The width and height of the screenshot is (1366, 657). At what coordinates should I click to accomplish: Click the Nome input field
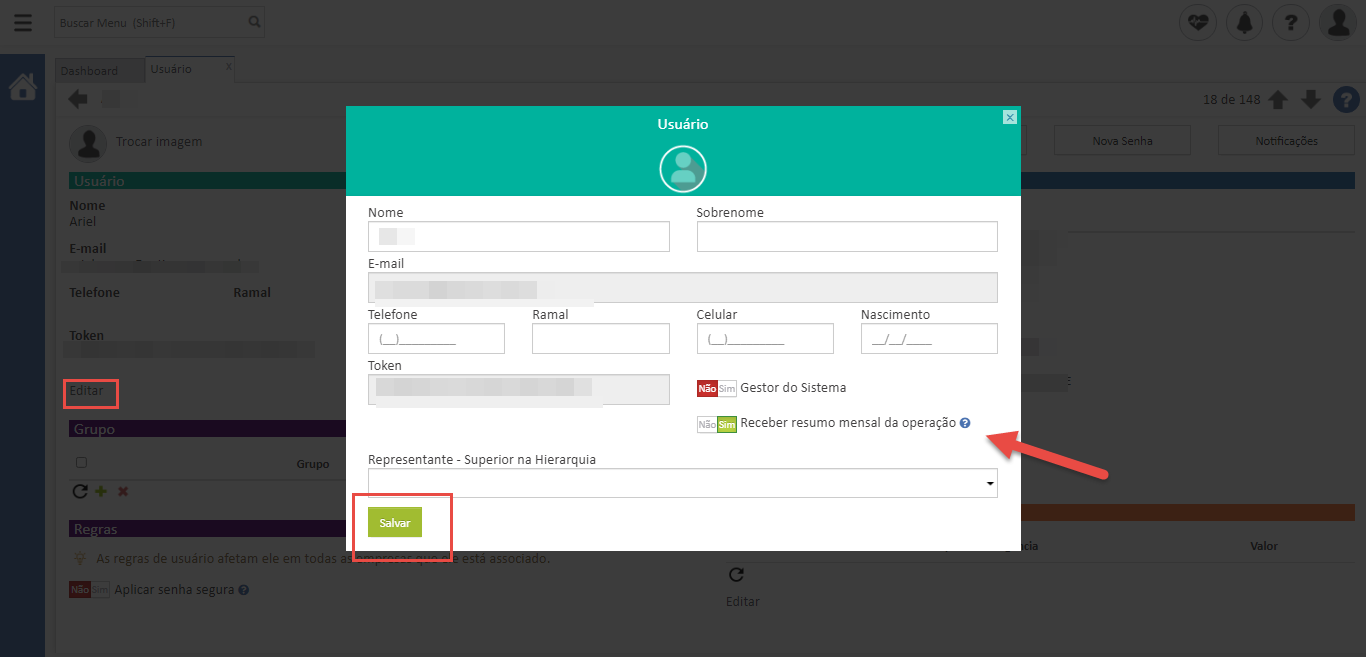518,237
